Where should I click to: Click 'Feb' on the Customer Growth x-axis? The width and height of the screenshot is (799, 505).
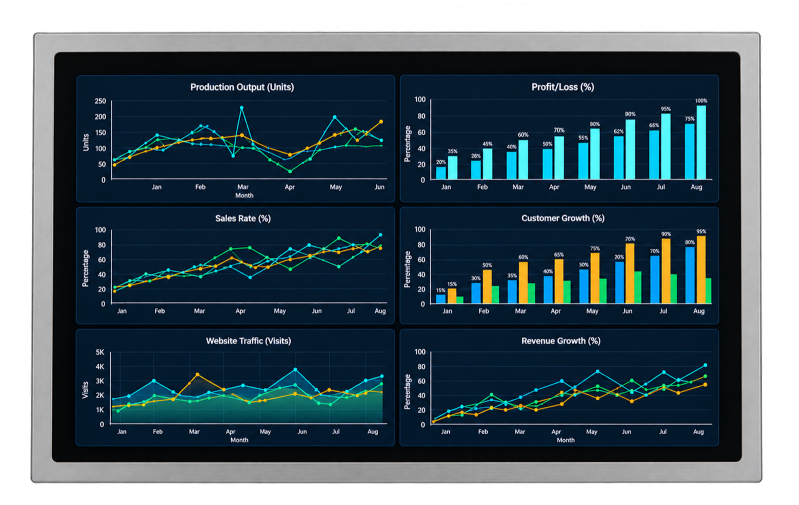[x=484, y=311]
